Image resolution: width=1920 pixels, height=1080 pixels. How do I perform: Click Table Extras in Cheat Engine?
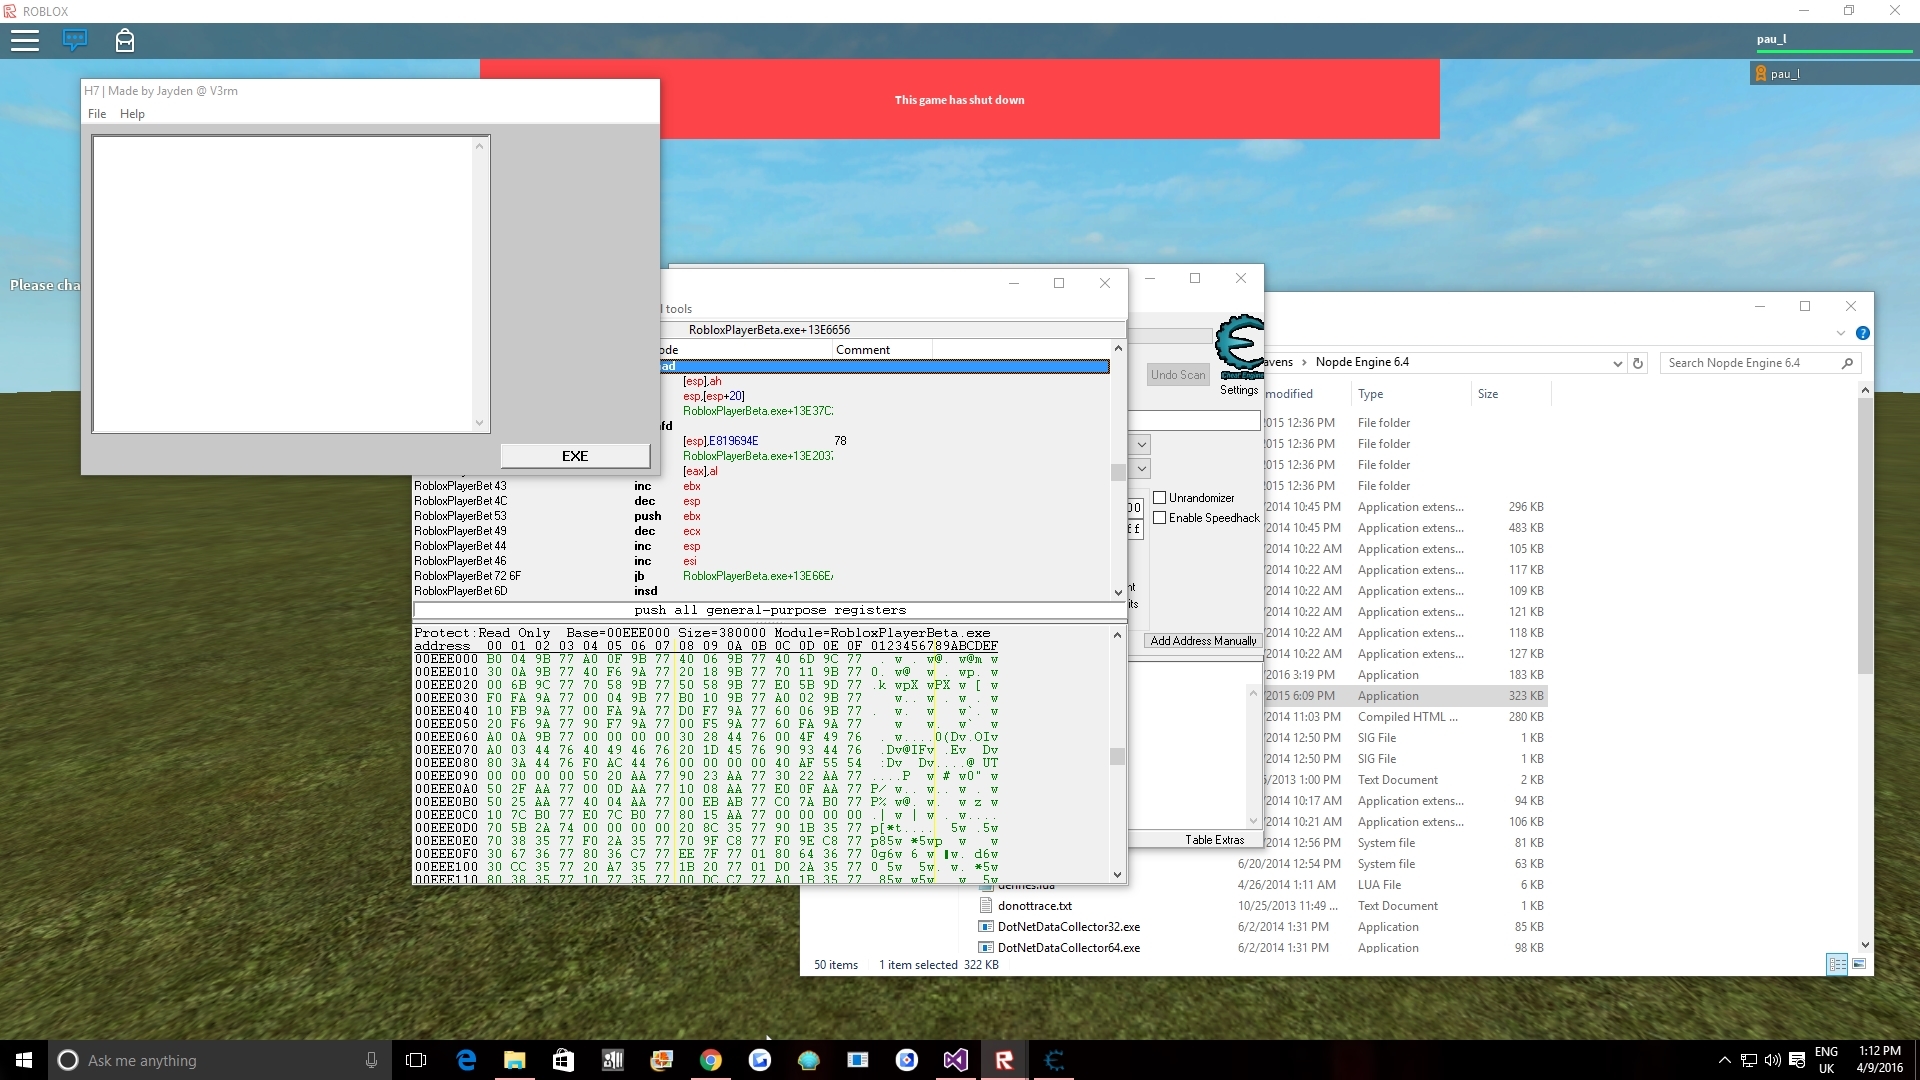coord(1215,840)
